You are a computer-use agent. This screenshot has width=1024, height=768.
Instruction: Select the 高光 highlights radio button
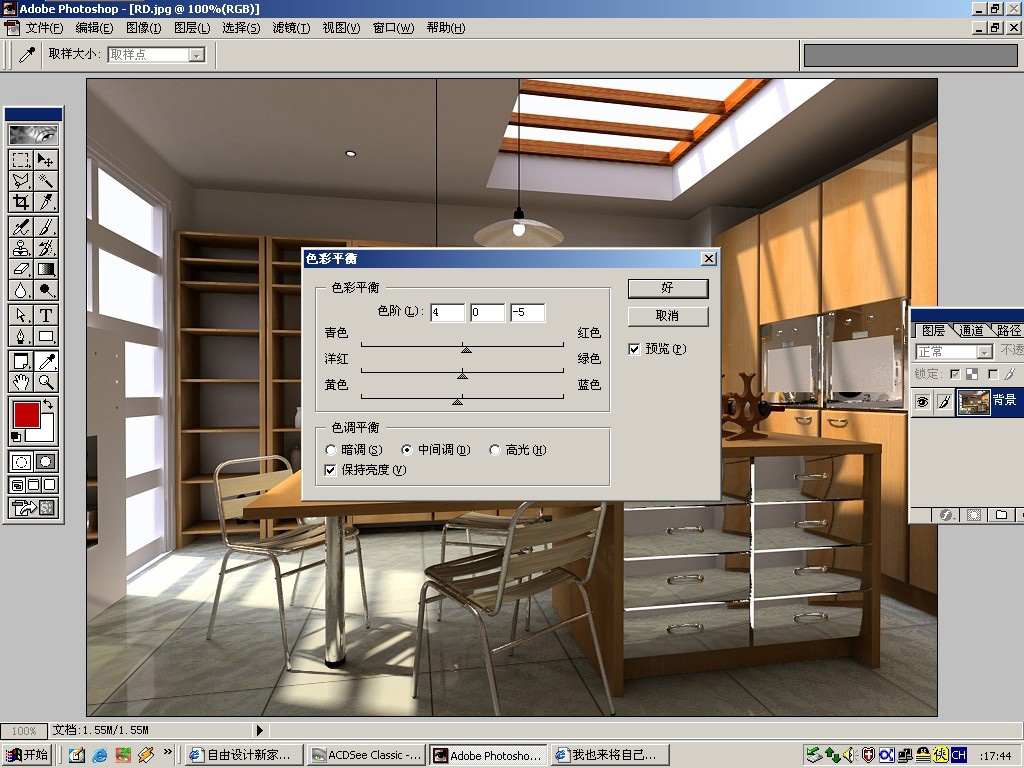(x=494, y=450)
